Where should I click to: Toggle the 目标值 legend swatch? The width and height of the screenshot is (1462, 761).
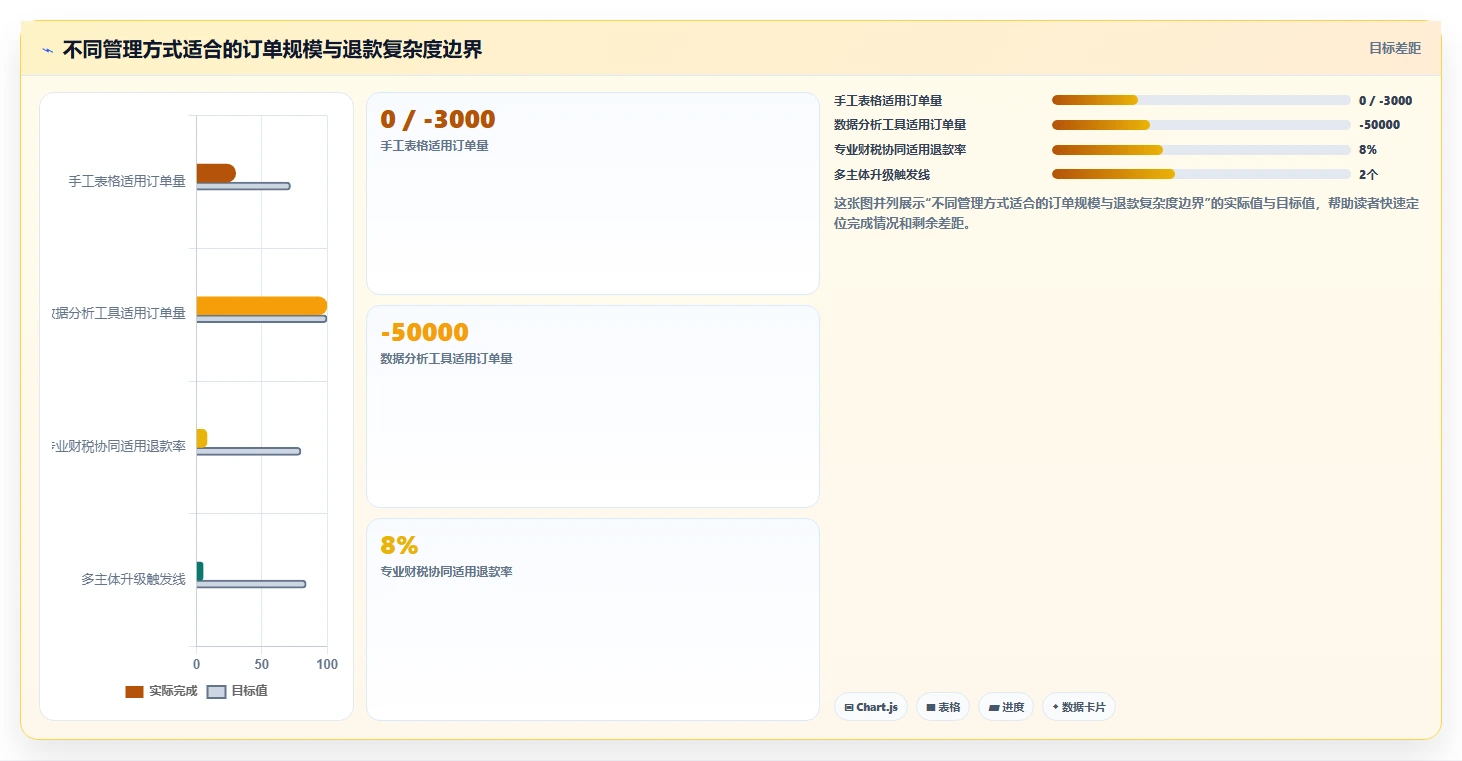click(217, 692)
